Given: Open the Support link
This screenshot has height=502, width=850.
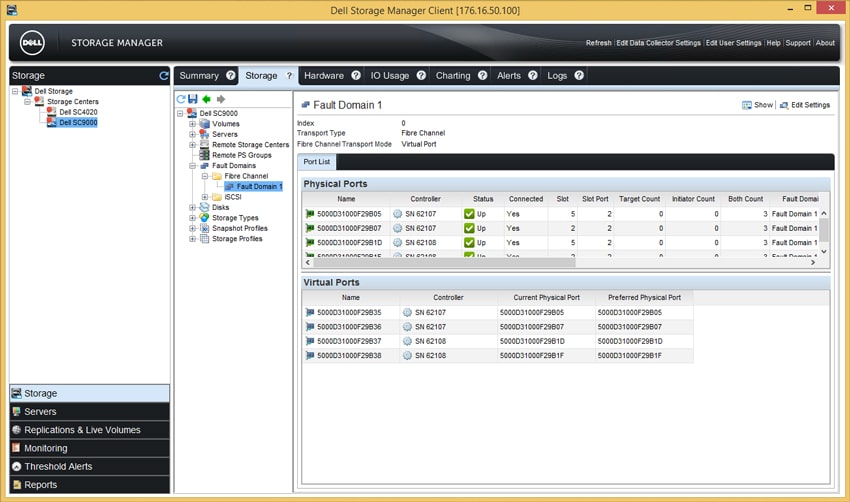Looking at the screenshot, I should pyautogui.click(x=798, y=43).
